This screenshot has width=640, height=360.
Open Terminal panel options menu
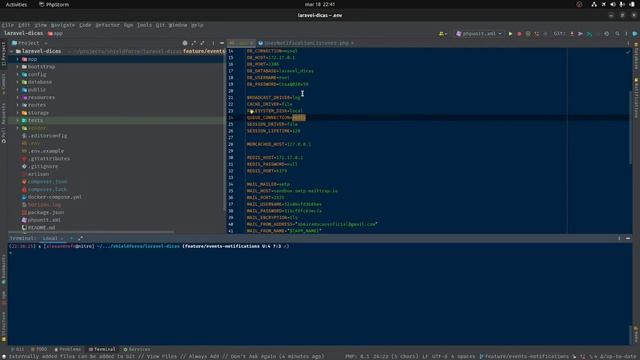point(619,238)
